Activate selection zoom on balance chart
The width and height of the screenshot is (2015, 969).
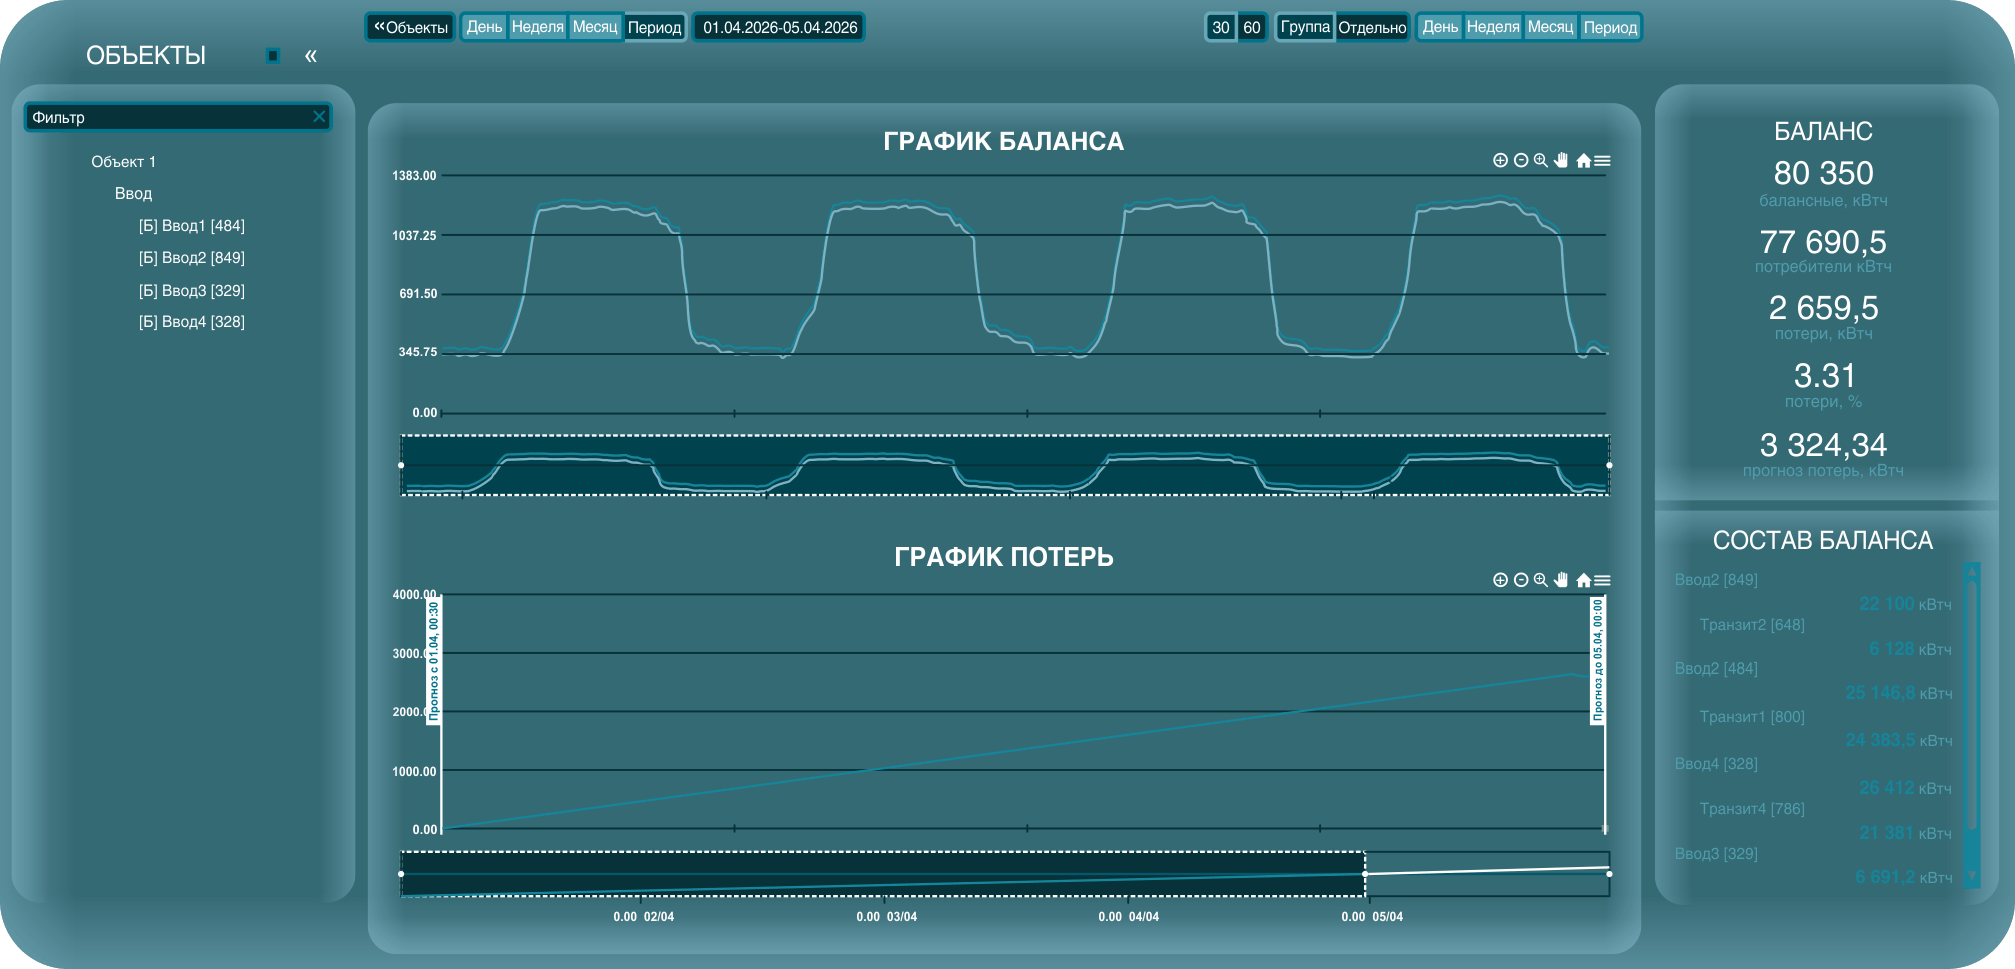pos(1541,160)
